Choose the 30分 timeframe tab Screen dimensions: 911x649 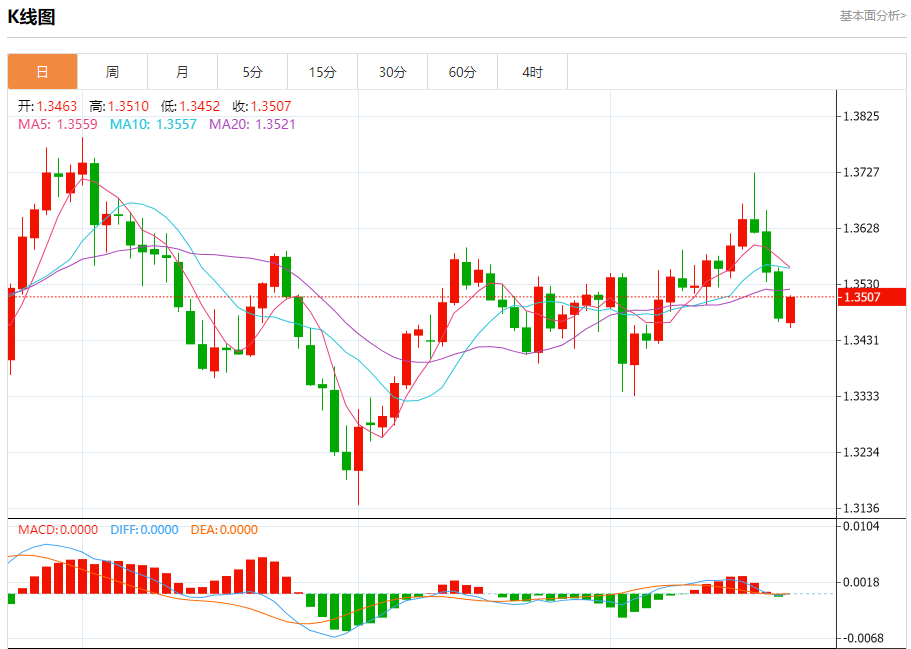pos(392,72)
